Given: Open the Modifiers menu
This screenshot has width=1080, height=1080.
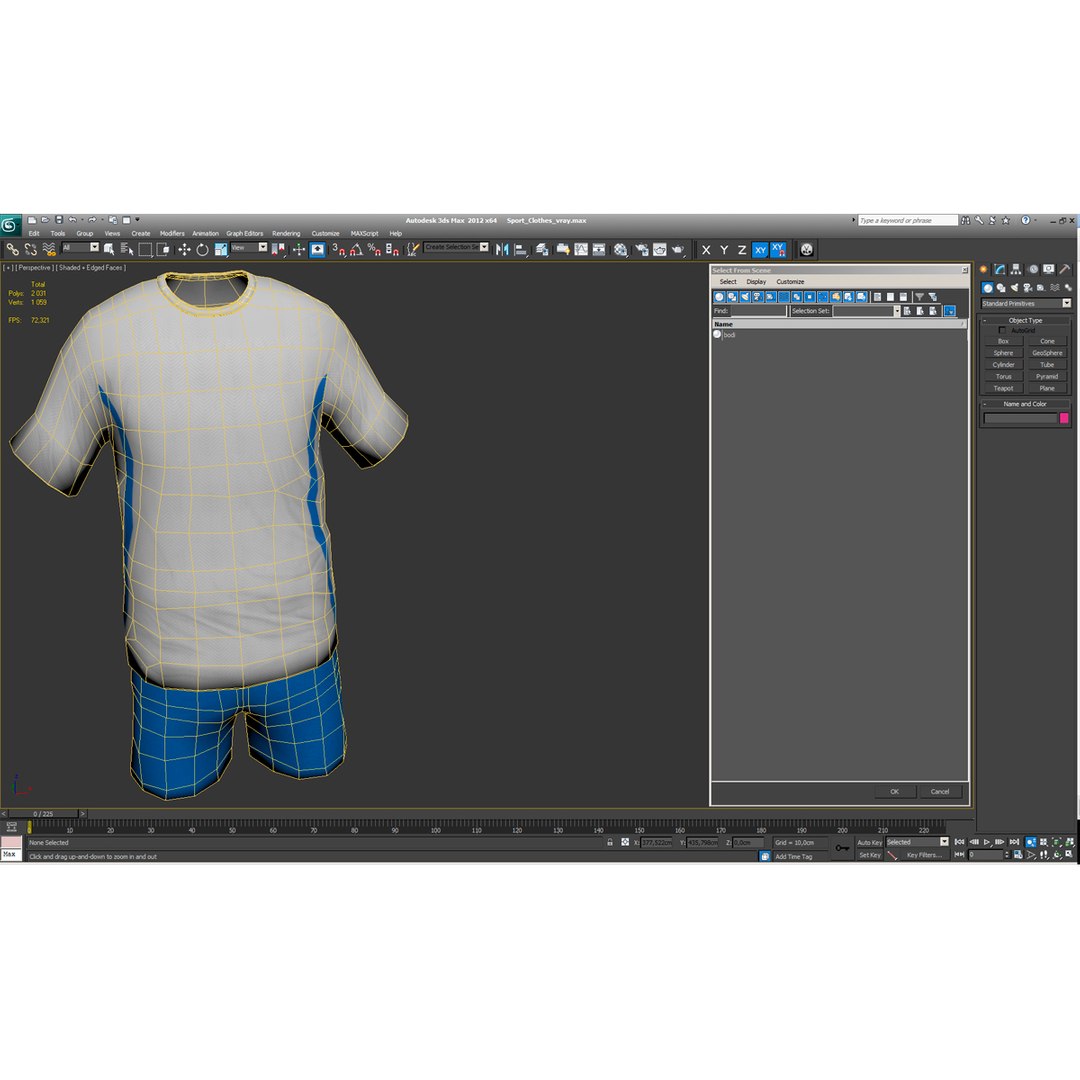Looking at the screenshot, I should coord(172,233).
